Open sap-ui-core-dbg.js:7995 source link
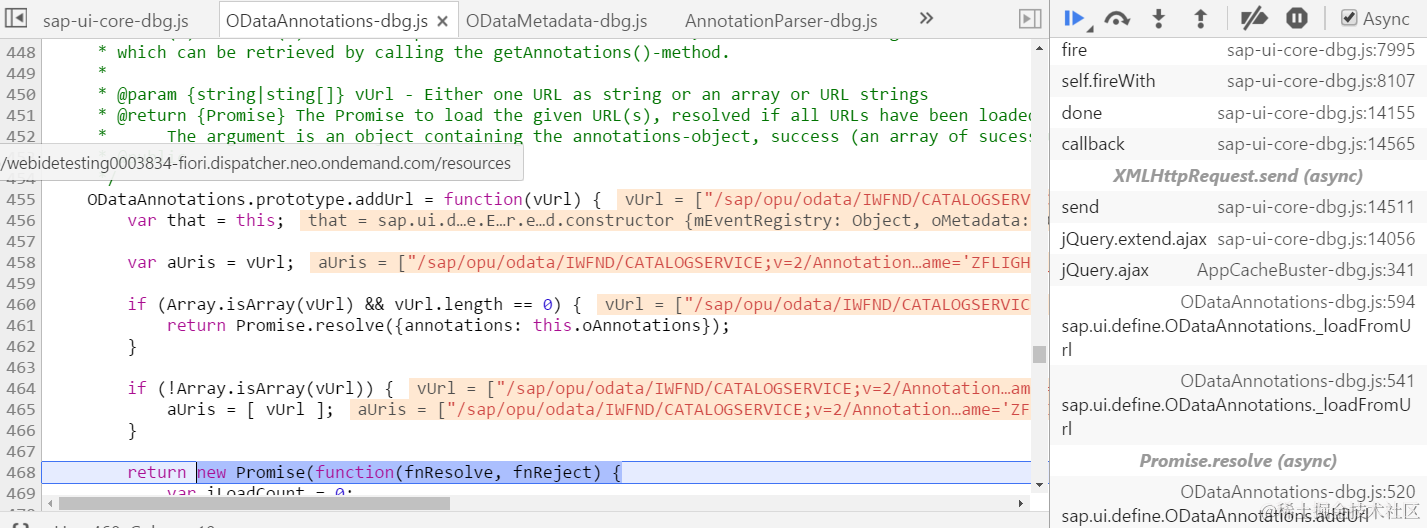This screenshot has width=1427, height=528. click(1321, 50)
